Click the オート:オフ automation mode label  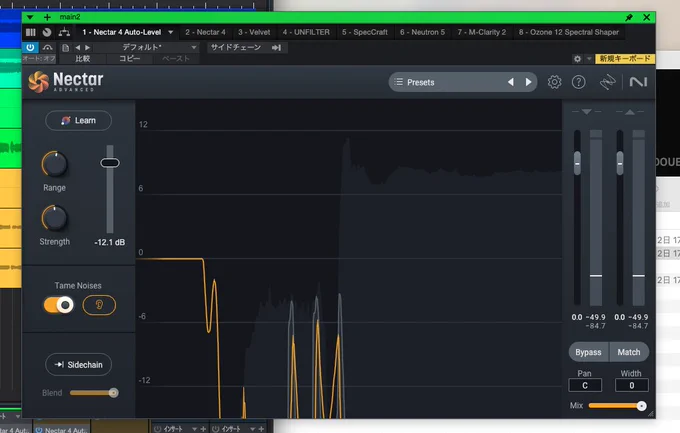pyautogui.click(x=39, y=58)
